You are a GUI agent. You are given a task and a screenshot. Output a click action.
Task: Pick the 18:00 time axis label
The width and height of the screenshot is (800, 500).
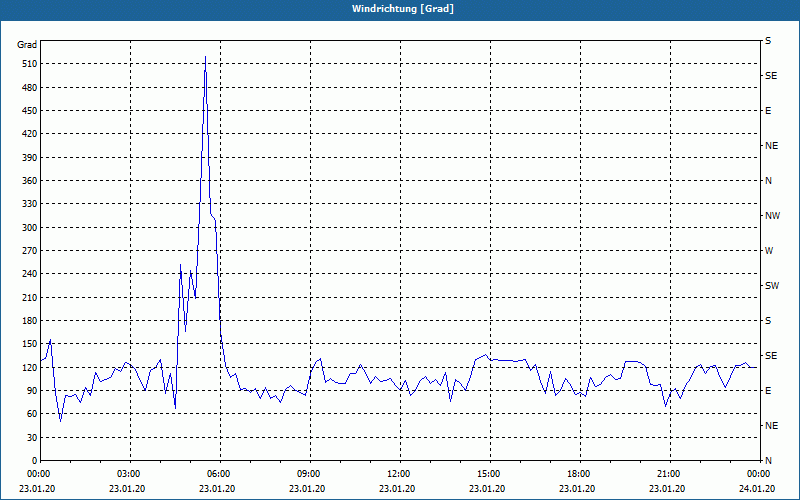coord(580,474)
